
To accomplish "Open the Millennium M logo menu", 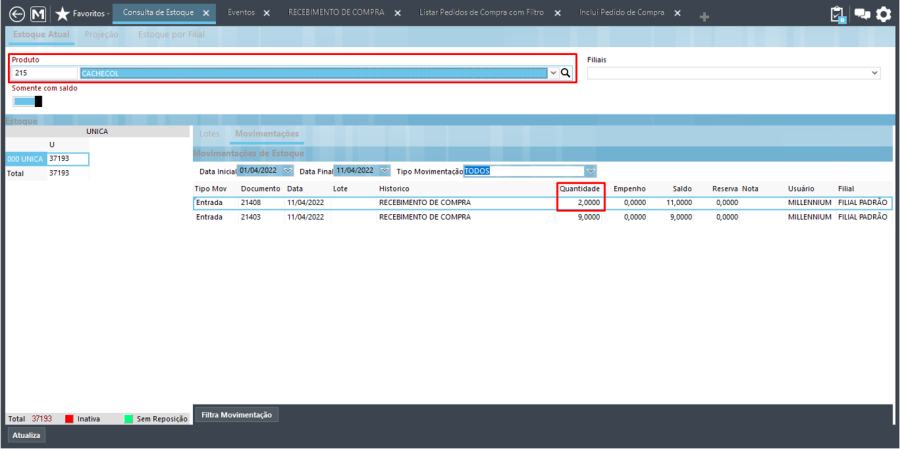I will click(38, 14).
